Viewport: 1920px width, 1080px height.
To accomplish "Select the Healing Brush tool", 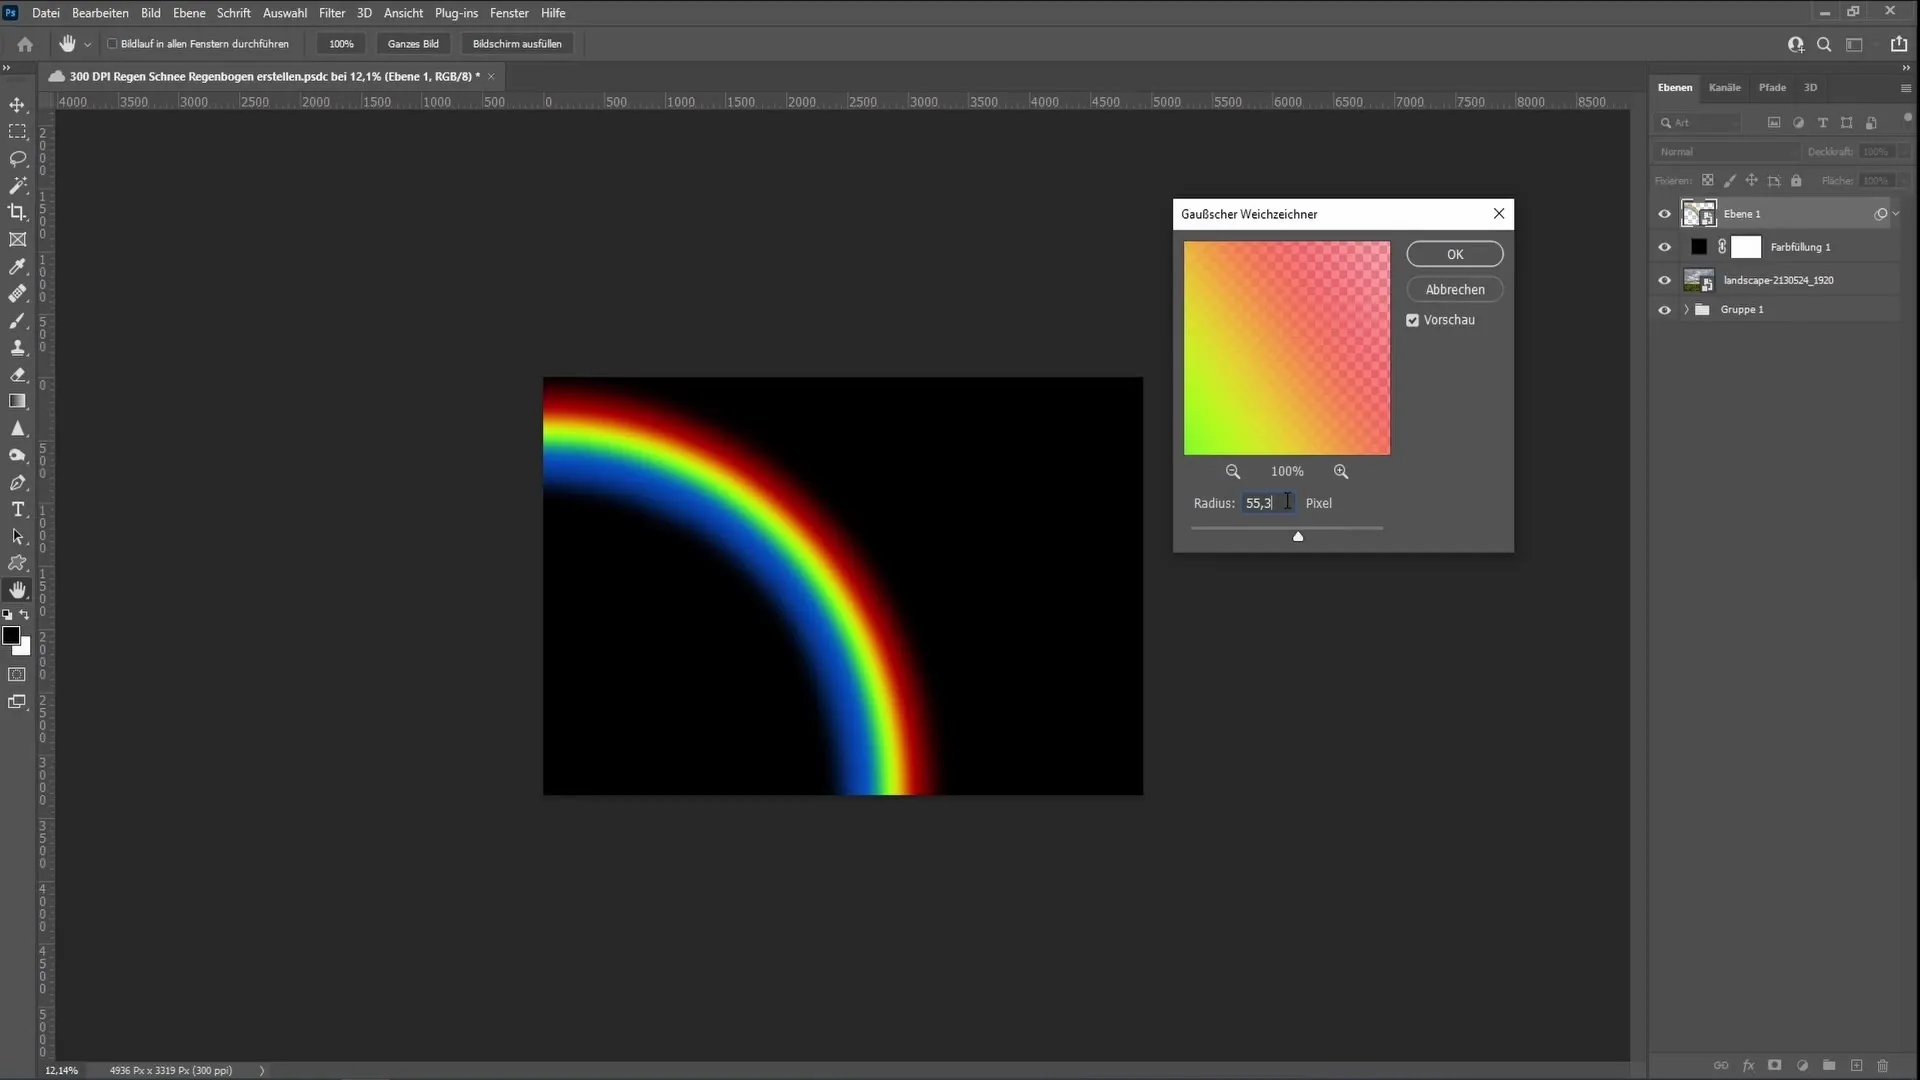I will coord(17,293).
